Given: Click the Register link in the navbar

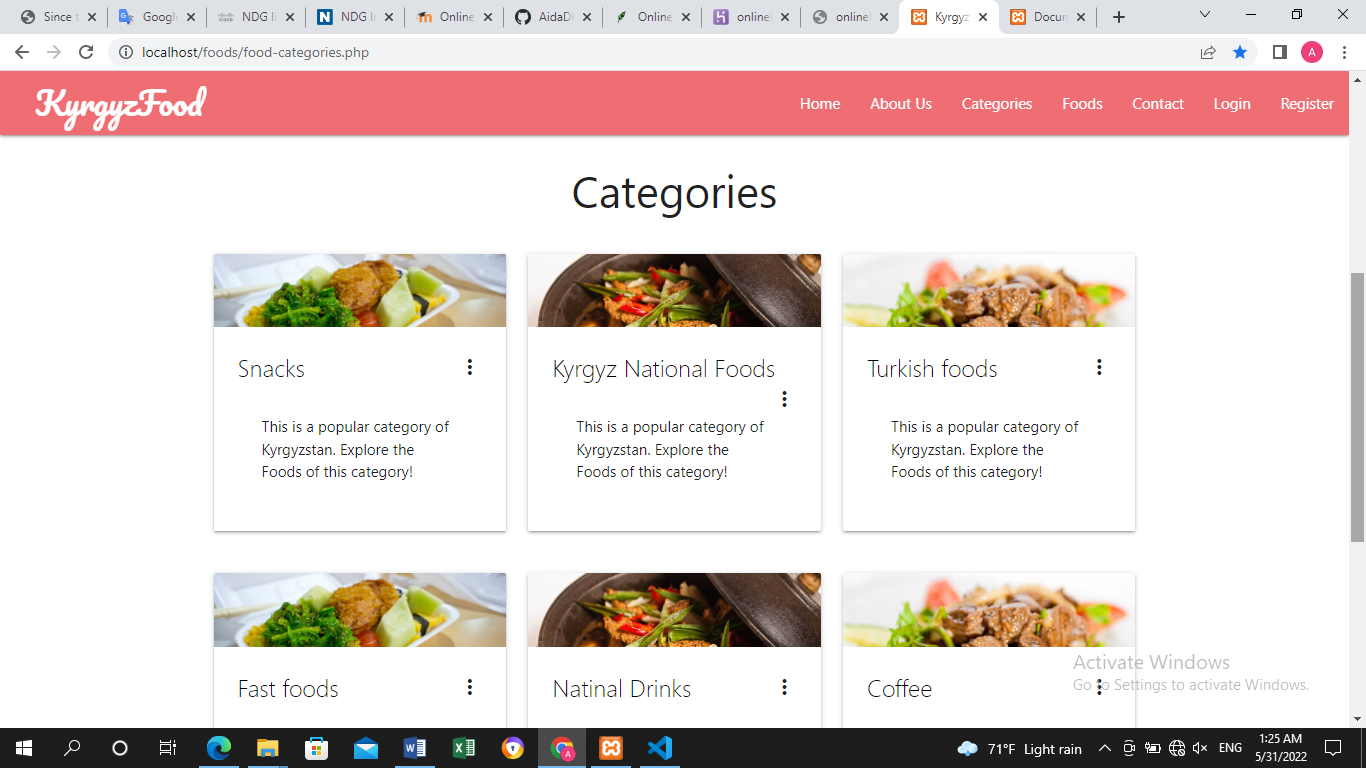Looking at the screenshot, I should (x=1306, y=103).
